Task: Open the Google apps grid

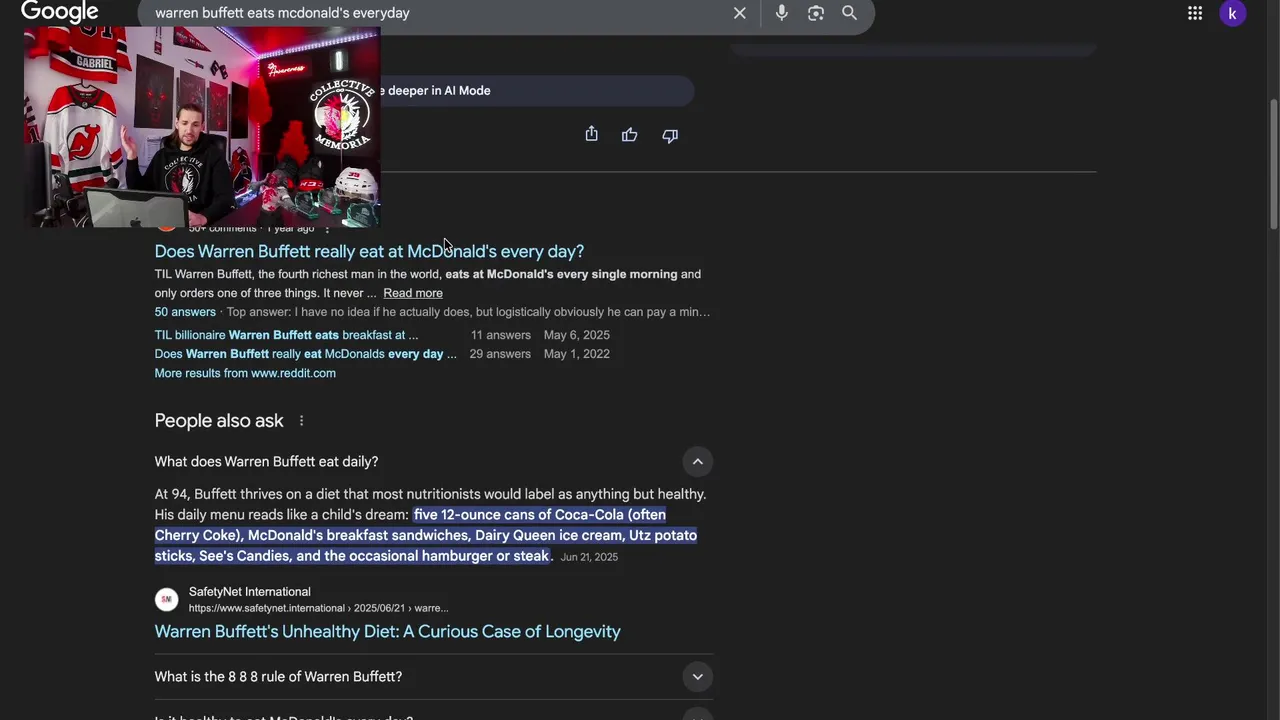Action: coord(1195,13)
